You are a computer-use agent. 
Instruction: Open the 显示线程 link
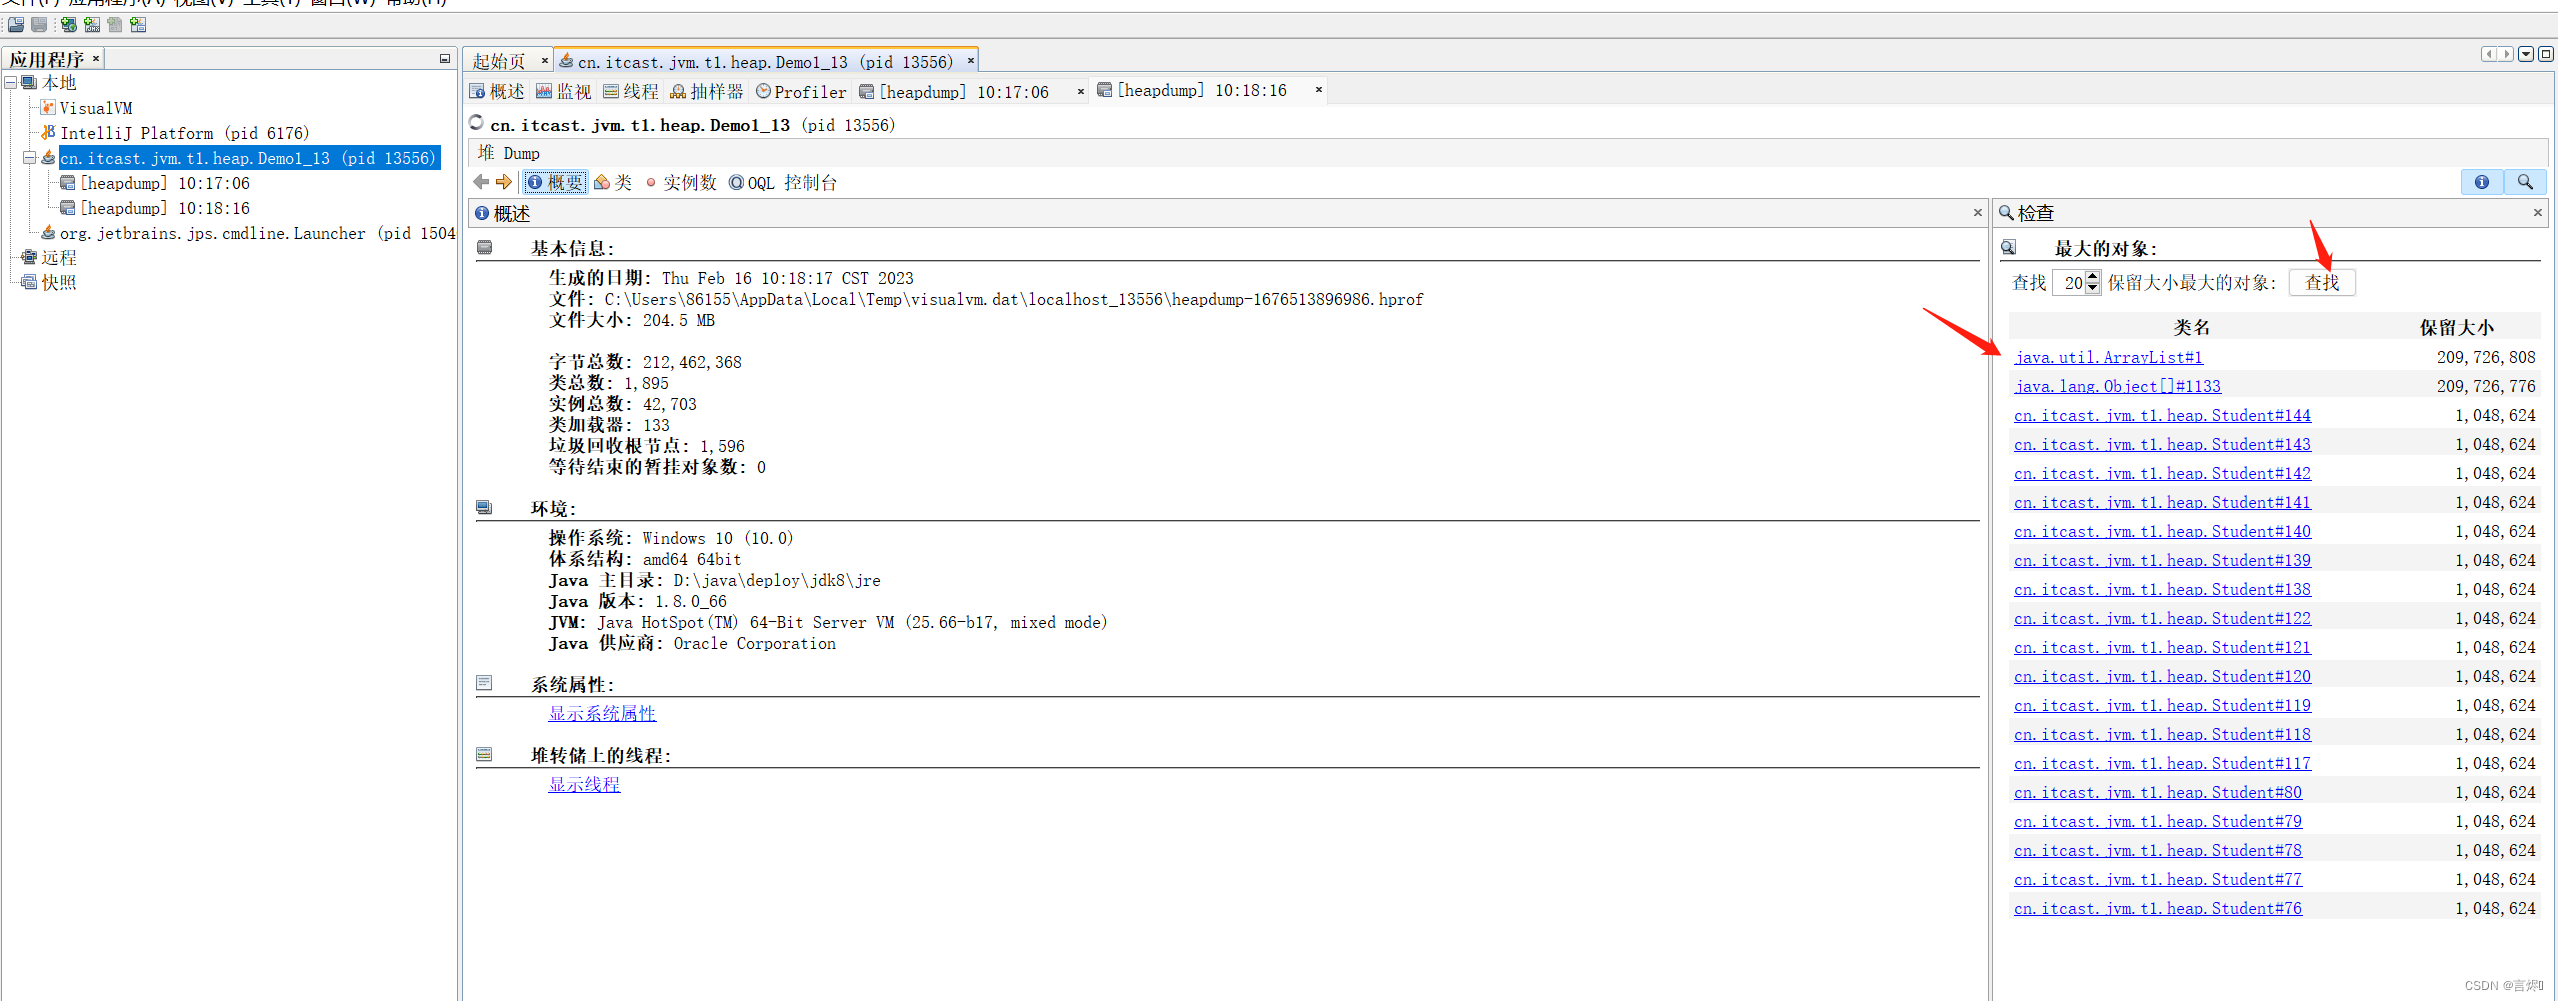[x=584, y=784]
